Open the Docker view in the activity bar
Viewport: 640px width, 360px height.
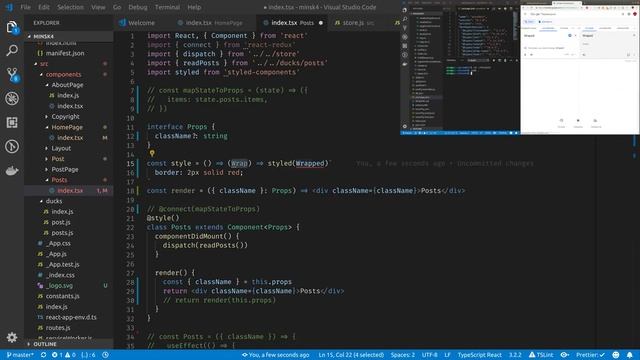click(x=12, y=171)
